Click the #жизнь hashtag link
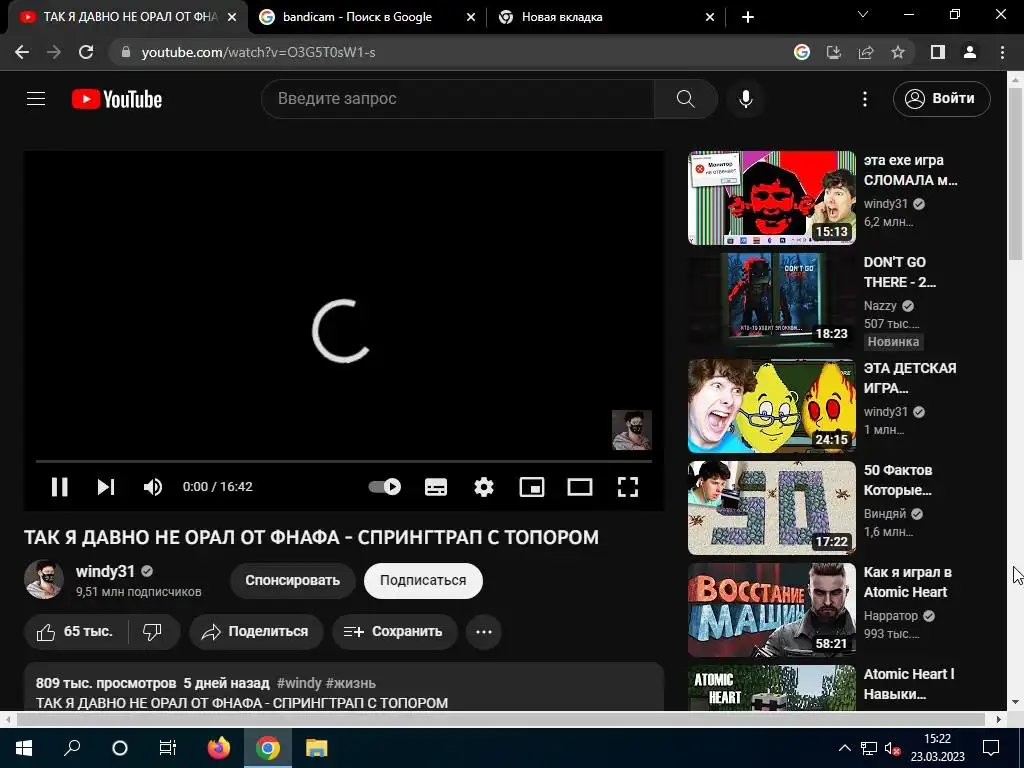This screenshot has width=1024, height=768. click(x=351, y=683)
